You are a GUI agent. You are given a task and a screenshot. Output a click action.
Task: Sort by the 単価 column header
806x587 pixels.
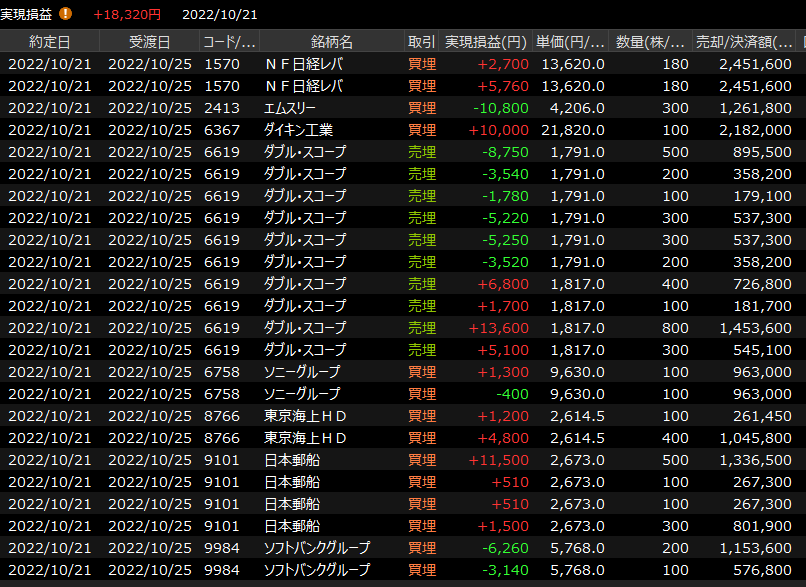pos(570,42)
